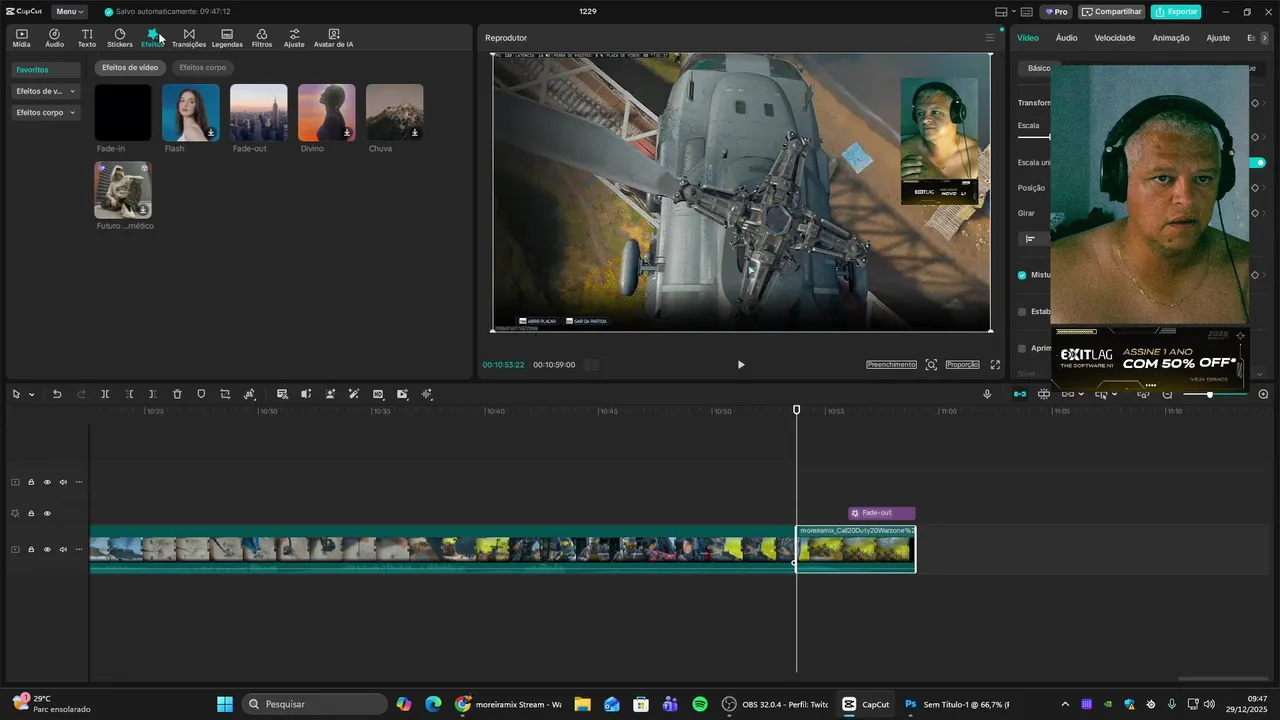
Task: Lock the effects track
Action: point(31,514)
